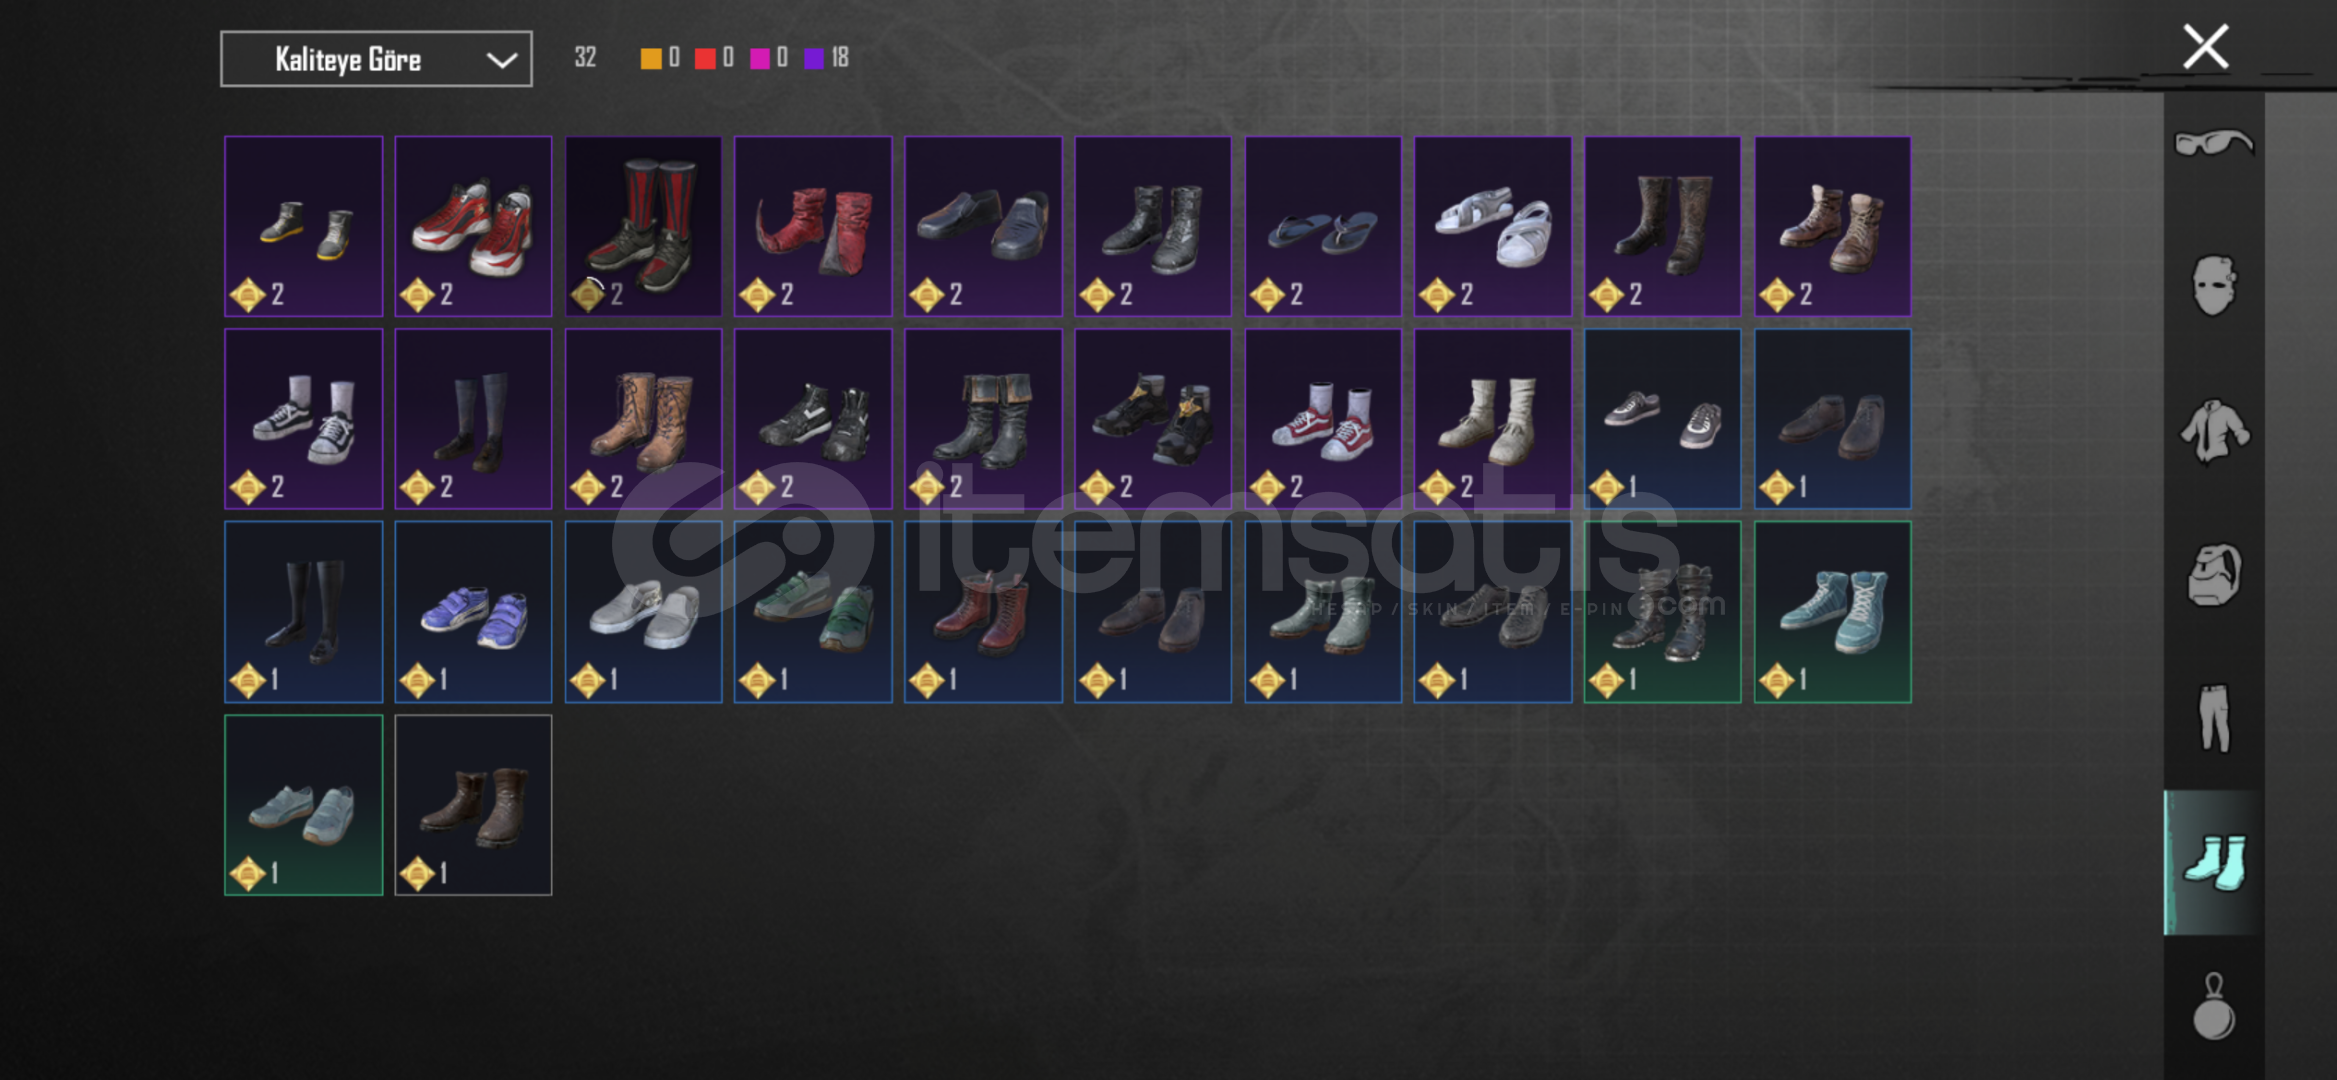Click the purple quality counter showing 18
This screenshot has width=2337, height=1080.
pos(827,58)
